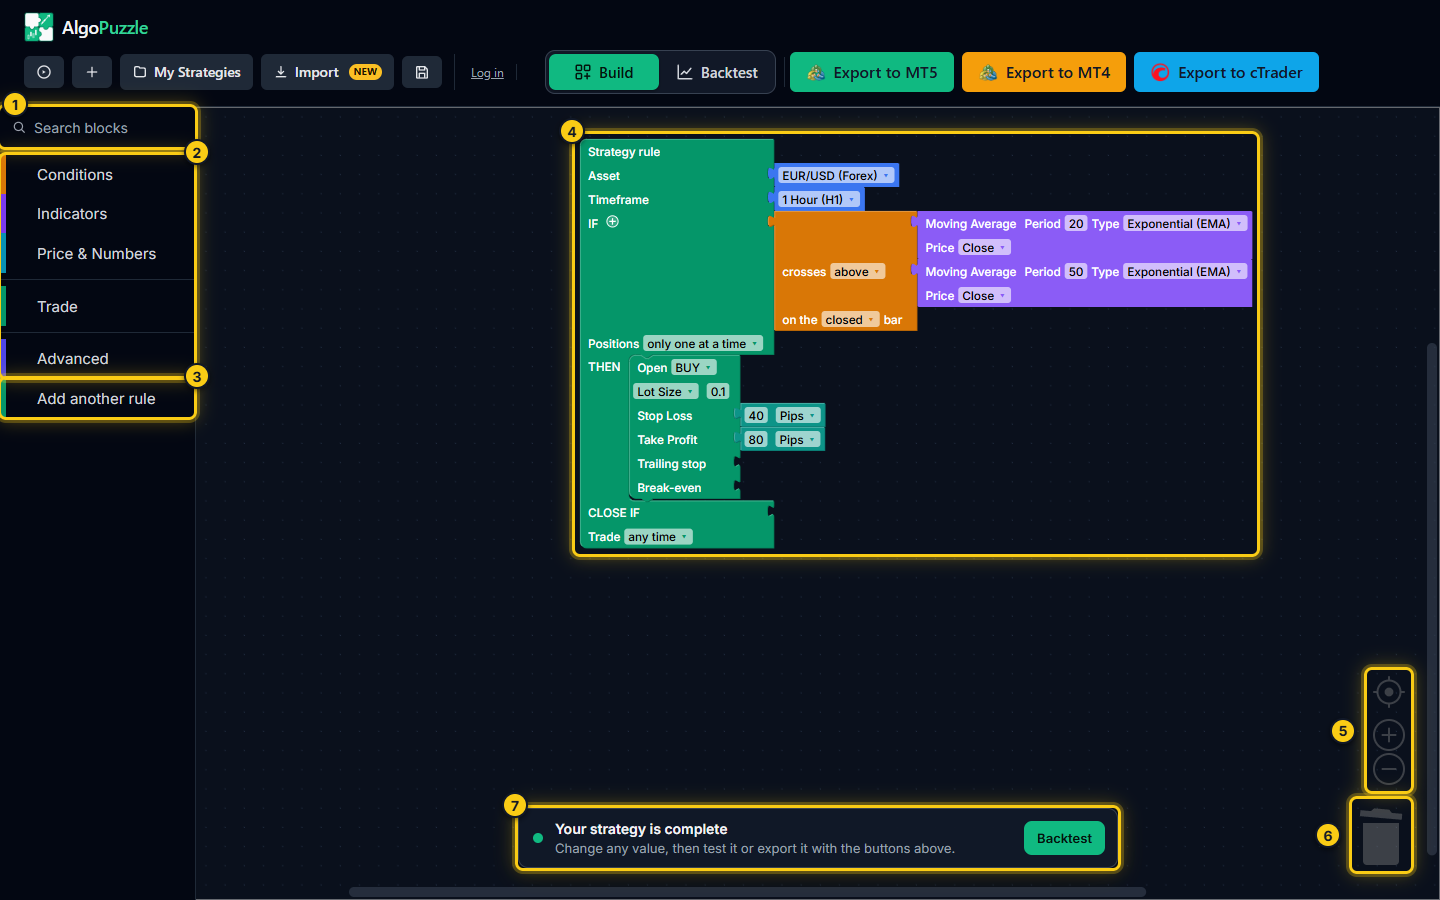Viewport: 1440px width, 900px height.
Task: Zoom in on the workspace
Action: (x=1389, y=735)
